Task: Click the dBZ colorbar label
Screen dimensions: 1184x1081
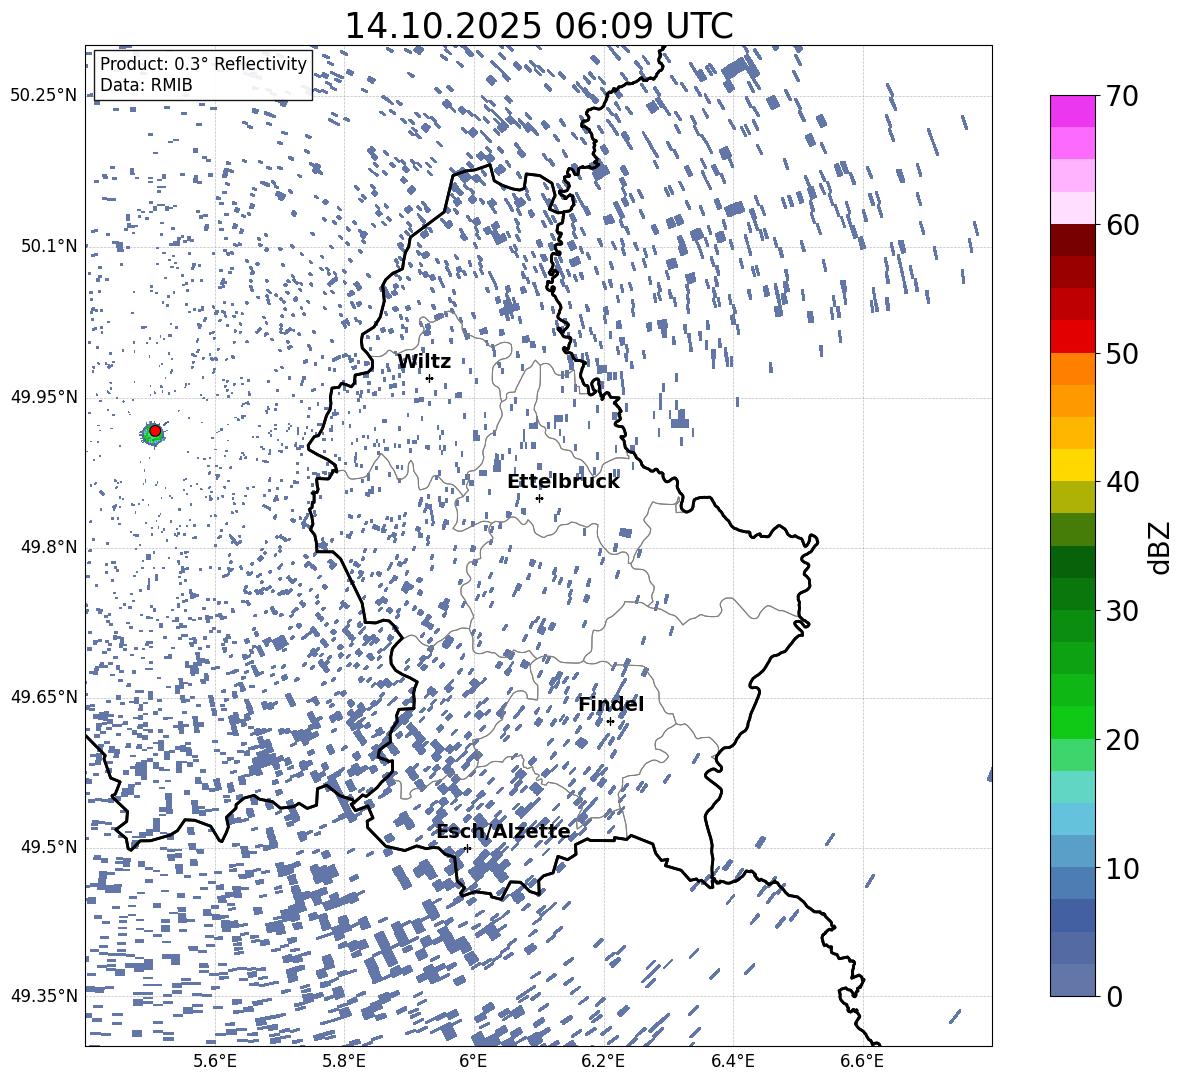Action: 1161,547
